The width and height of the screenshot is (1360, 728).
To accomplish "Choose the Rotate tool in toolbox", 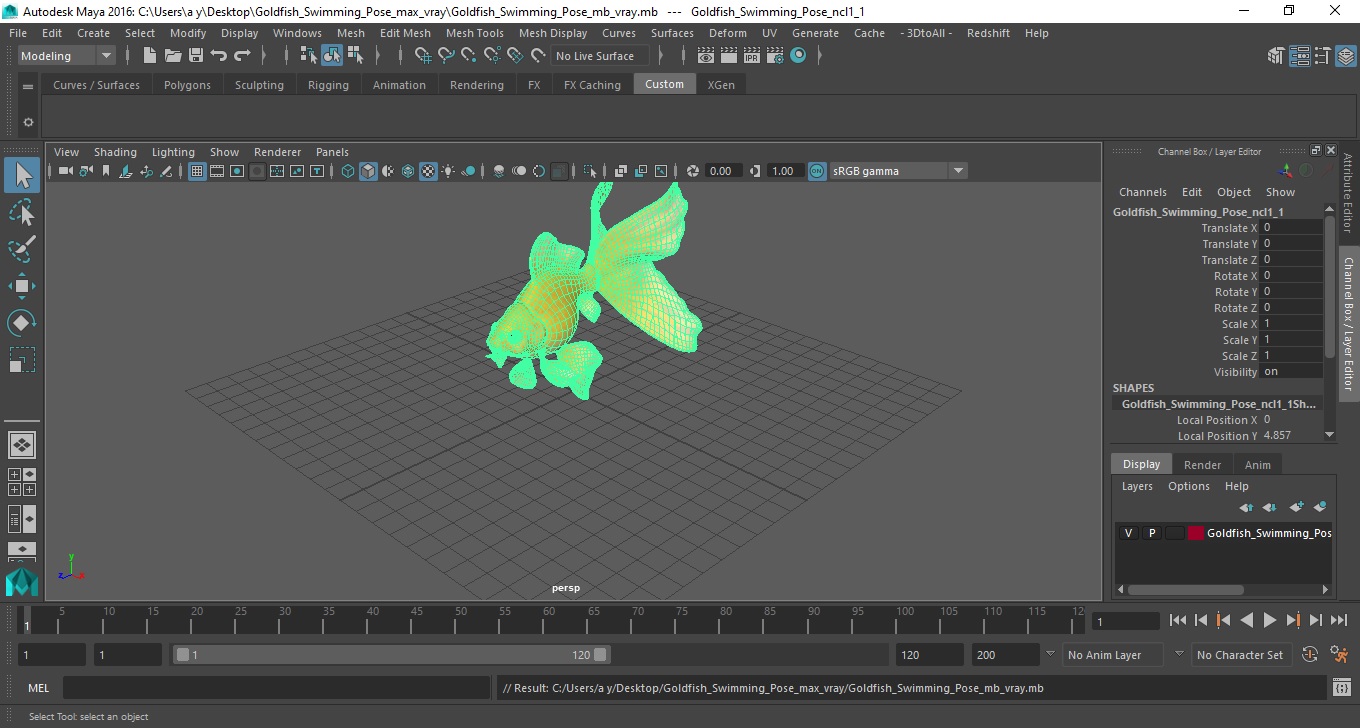I will click(x=21, y=323).
